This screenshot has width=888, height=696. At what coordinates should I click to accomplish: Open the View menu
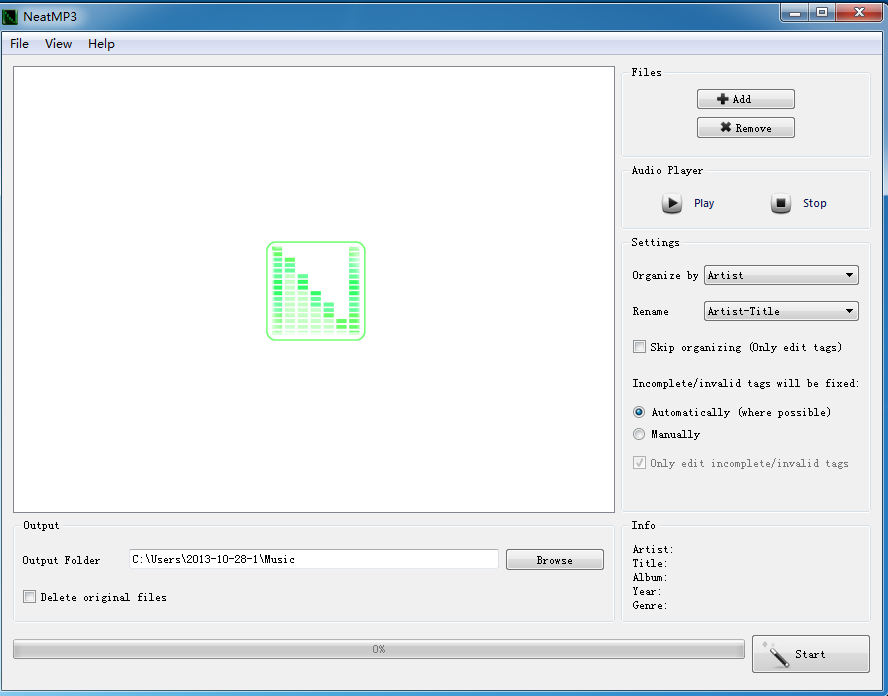click(x=58, y=44)
